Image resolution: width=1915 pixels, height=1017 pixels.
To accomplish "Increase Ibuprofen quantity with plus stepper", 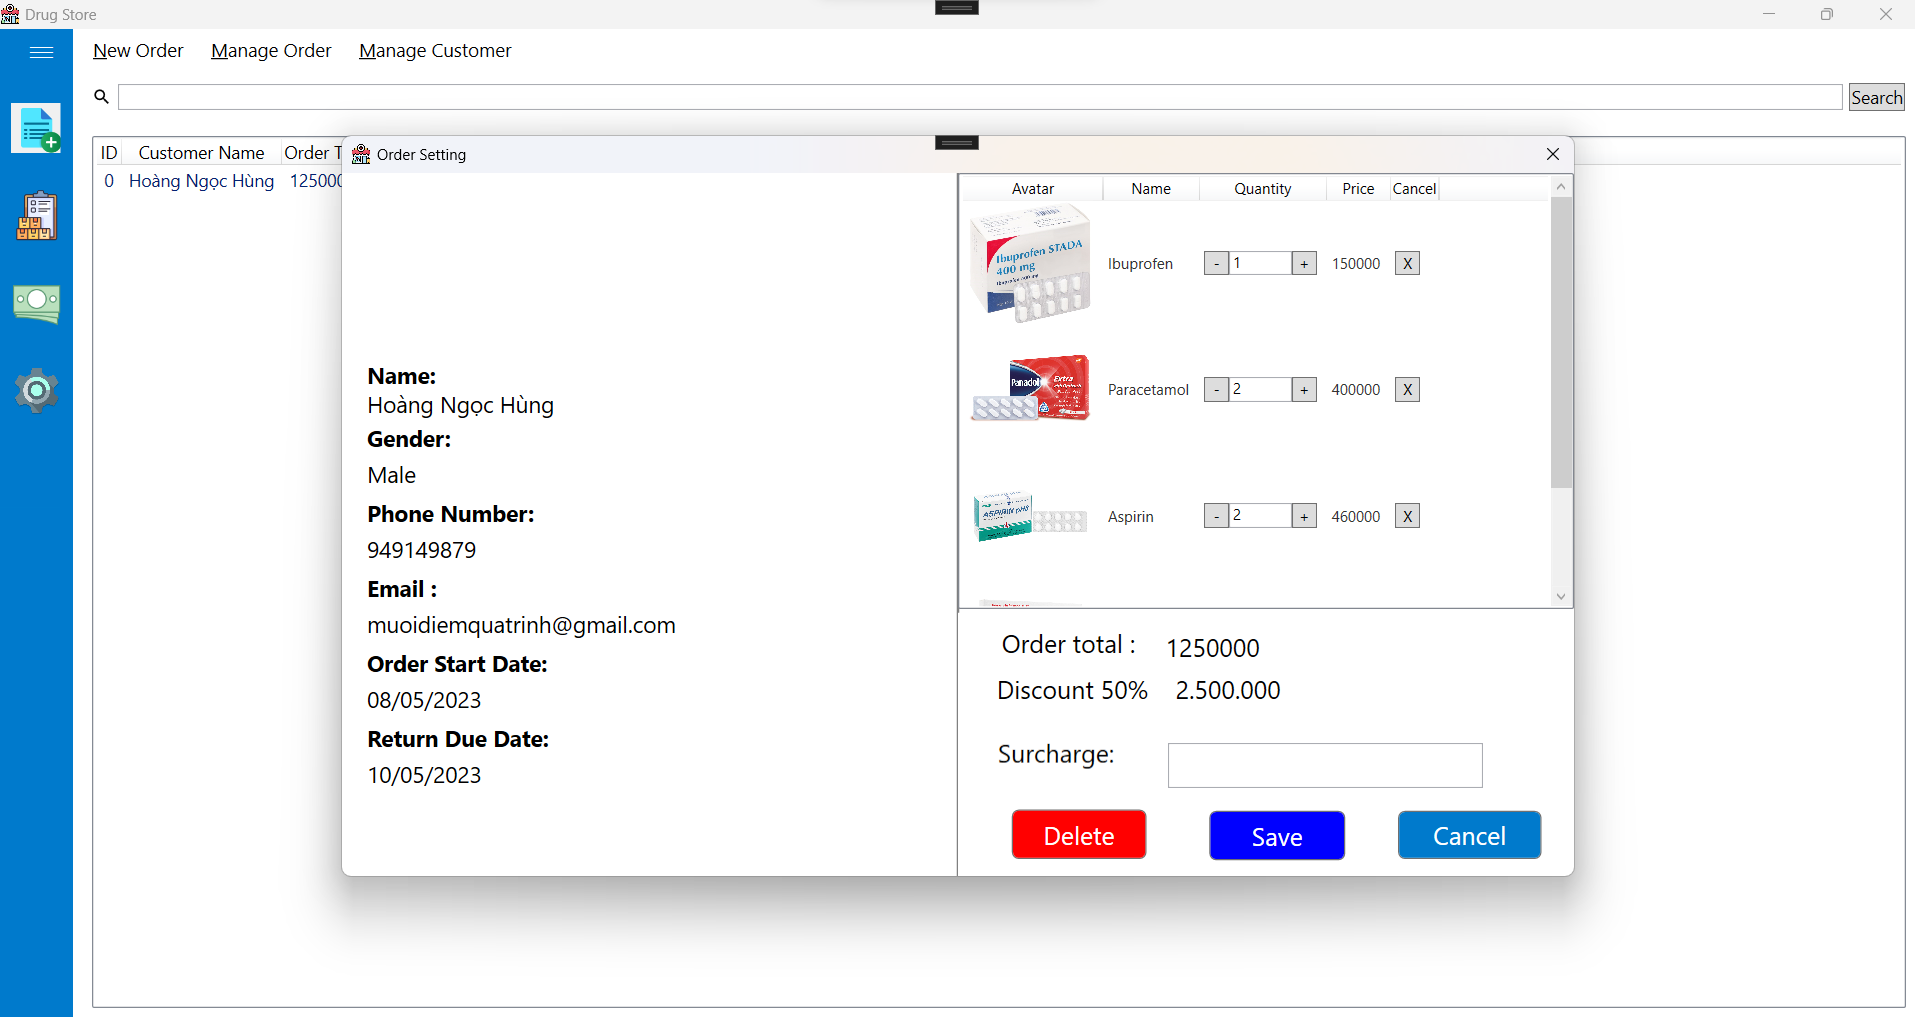I will [x=1304, y=262].
